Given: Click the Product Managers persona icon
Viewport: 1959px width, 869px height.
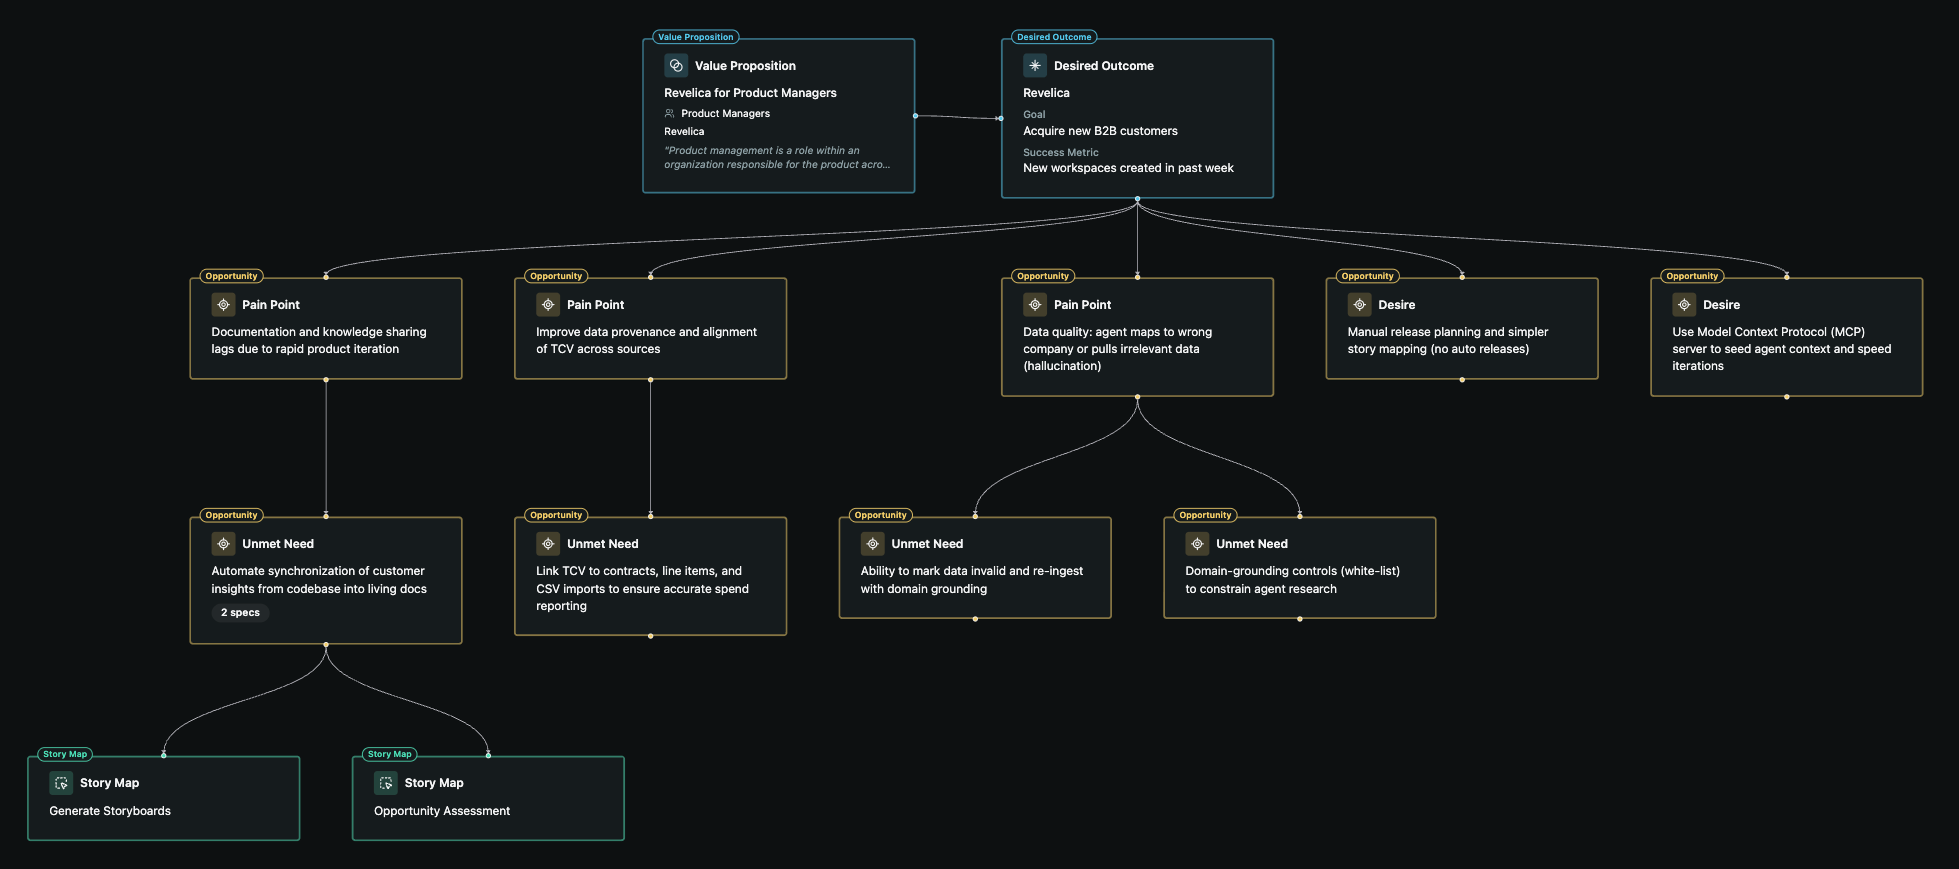Looking at the screenshot, I should pyautogui.click(x=670, y=114).
